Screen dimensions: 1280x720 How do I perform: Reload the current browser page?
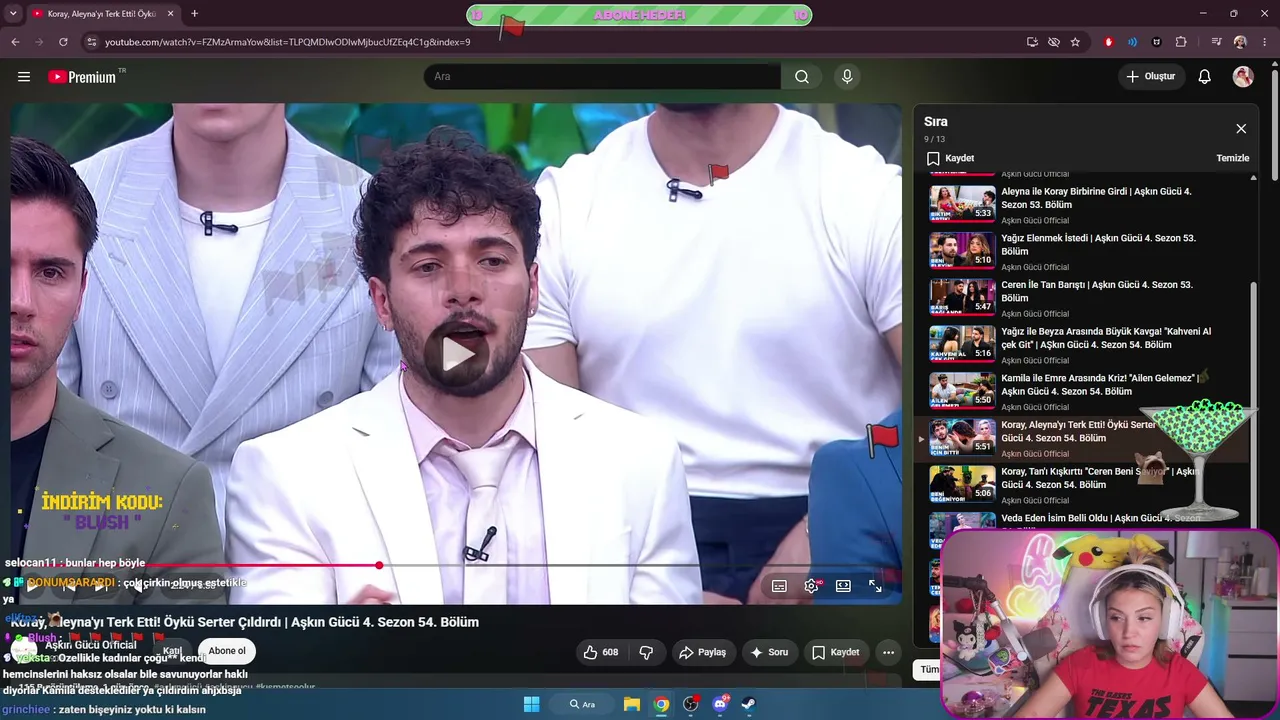(63, 42)
